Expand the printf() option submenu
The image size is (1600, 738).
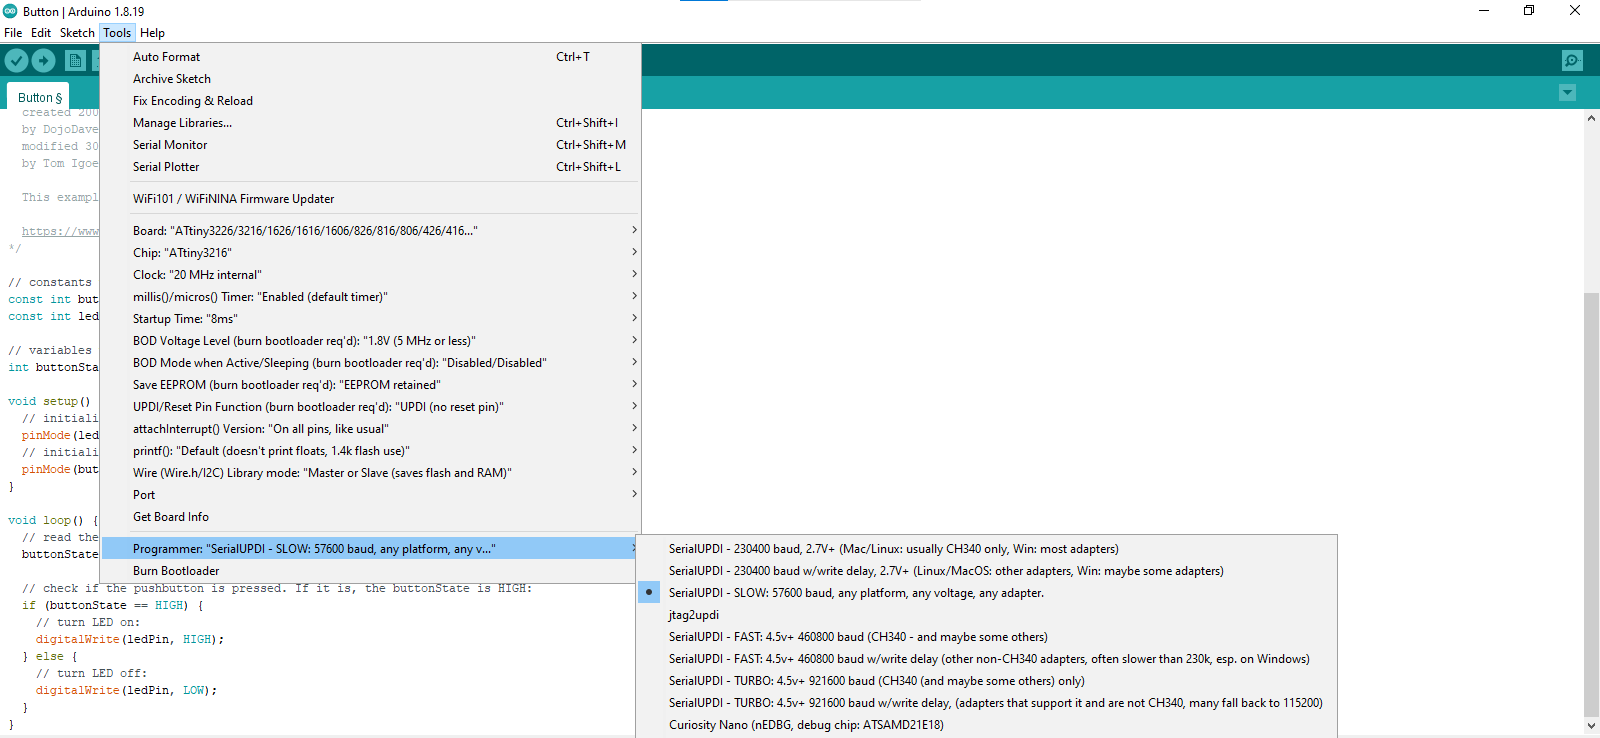tap(370, 451)
